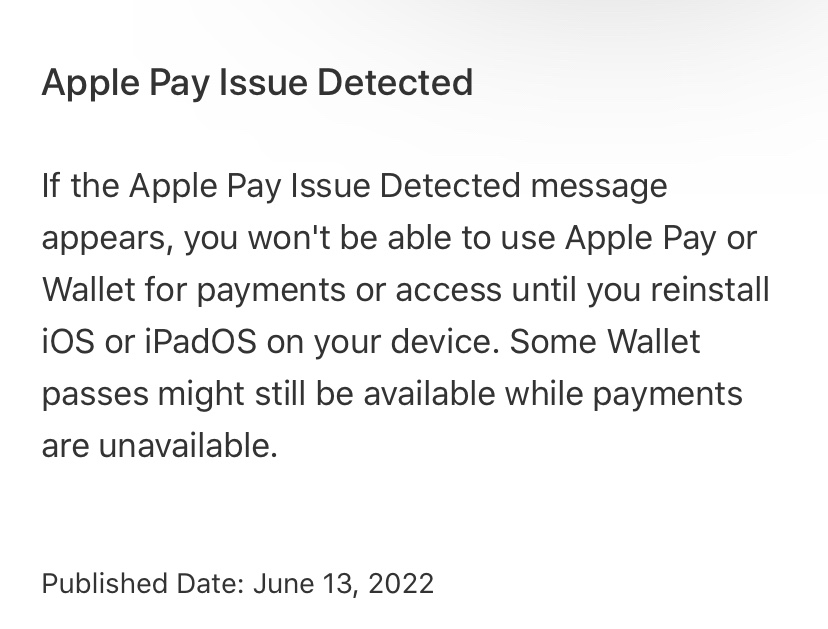This screenshot has height=629, width=828.
Task: Click the word "message" in the paragraph
Action: click(599, 187)
